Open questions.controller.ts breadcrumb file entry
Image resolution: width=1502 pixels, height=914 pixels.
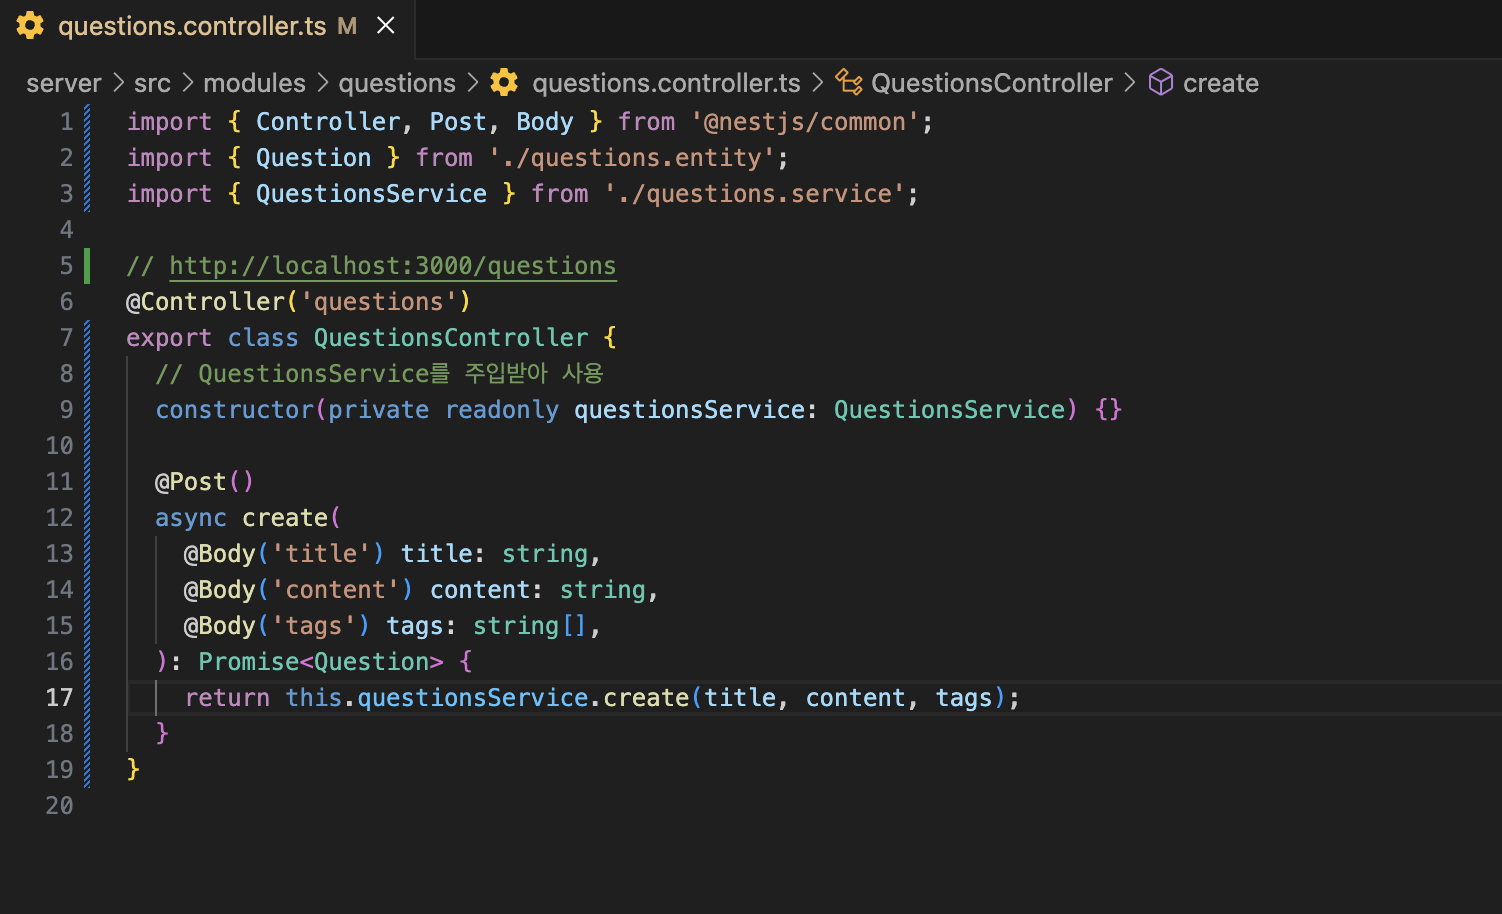[666, 83]
